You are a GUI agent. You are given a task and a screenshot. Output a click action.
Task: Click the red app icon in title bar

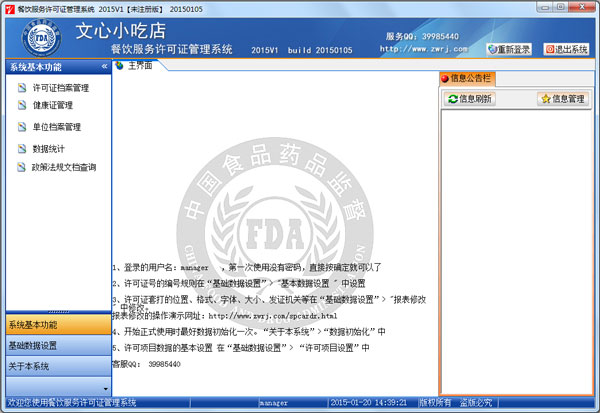click(x=10, y=9)
